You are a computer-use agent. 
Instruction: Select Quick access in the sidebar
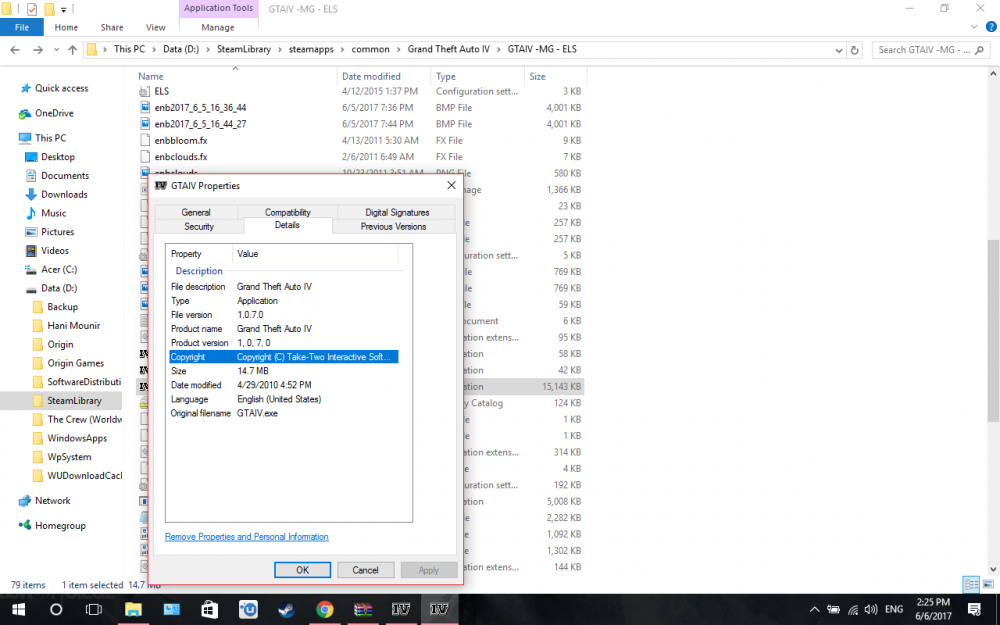pyautogui.click(x=61, y=88)
